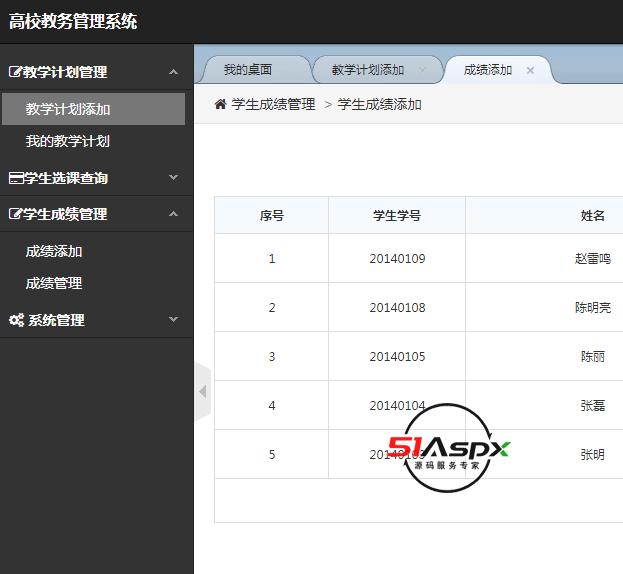
Task: Click the 学生成绩管理 menu header
Action: 97,214
